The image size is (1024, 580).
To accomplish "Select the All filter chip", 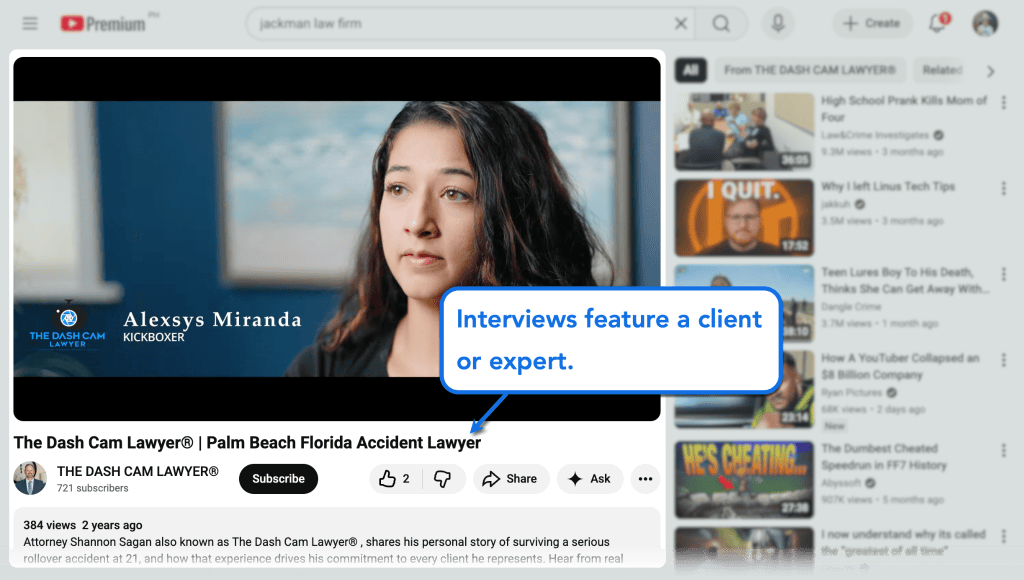I will click(691, 70).
